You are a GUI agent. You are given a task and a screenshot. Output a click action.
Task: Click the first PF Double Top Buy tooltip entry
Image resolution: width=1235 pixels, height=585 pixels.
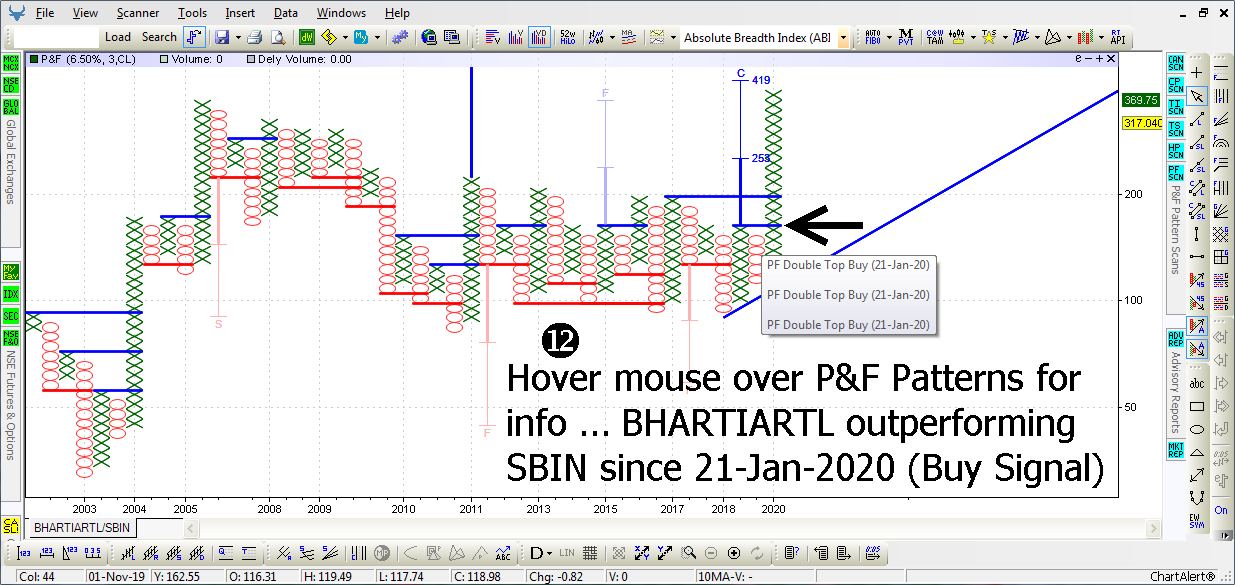coord(847,265)
